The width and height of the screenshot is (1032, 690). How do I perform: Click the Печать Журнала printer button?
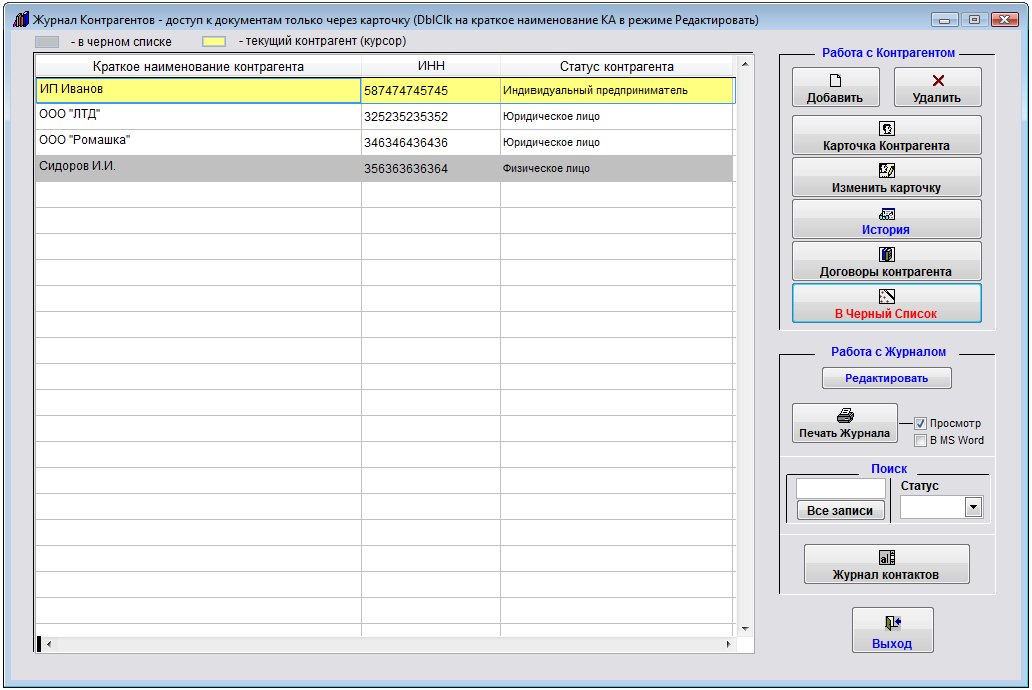tap(844, 423)
